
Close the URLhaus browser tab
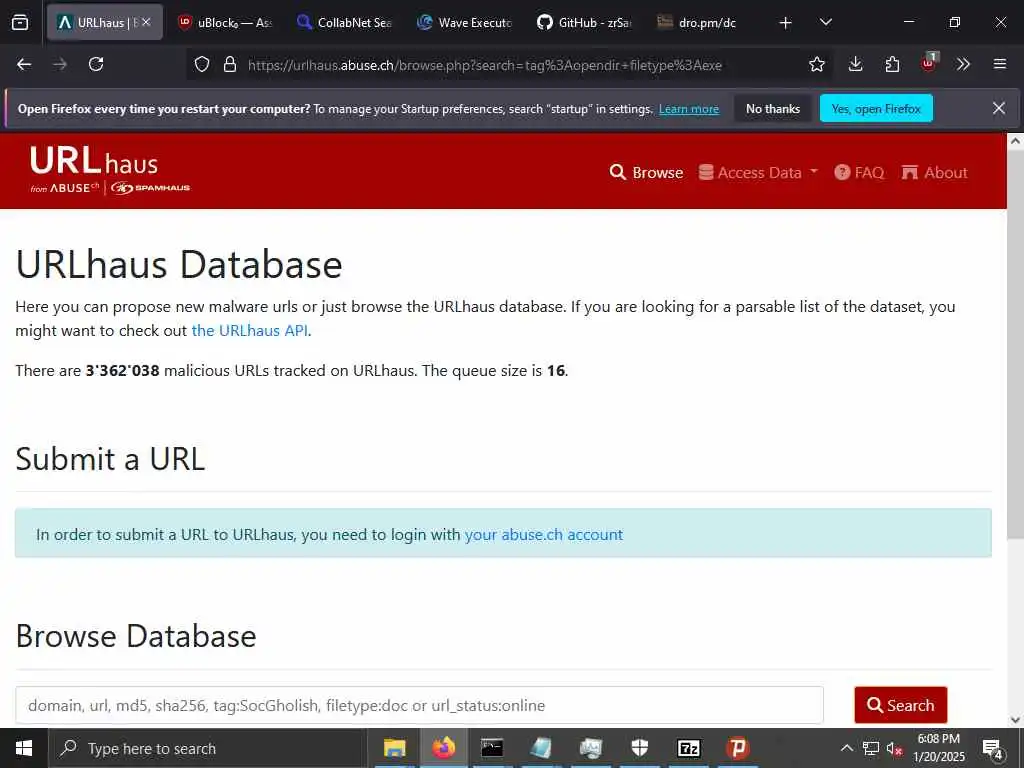(x=146, y=22)
